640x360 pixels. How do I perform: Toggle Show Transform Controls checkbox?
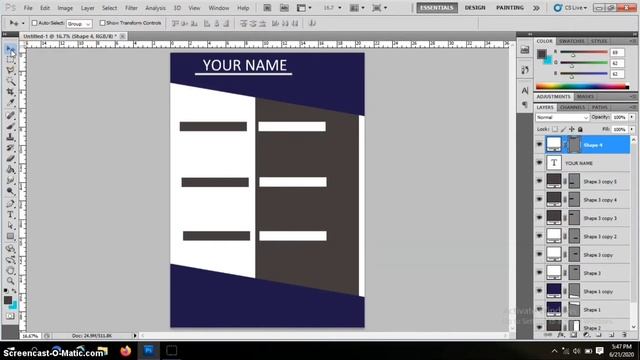pos(102,23)
